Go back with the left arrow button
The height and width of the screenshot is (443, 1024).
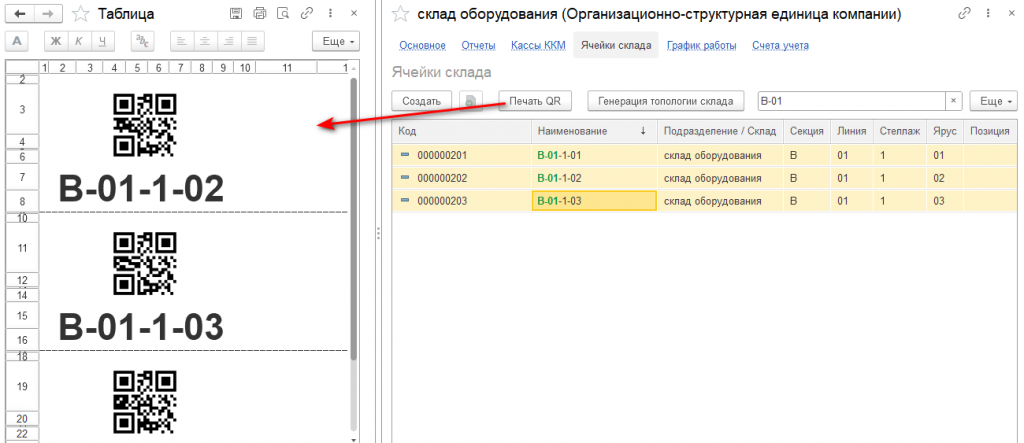coord(20,13)
